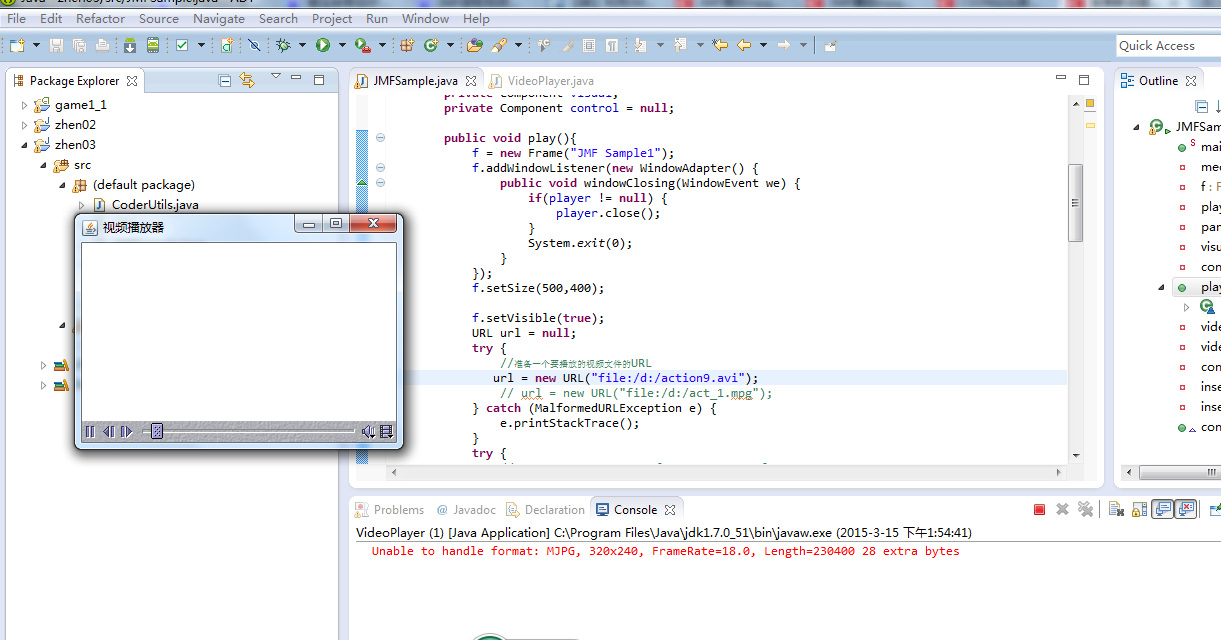Click the volume speaker icon in video player

pos(368,432)
